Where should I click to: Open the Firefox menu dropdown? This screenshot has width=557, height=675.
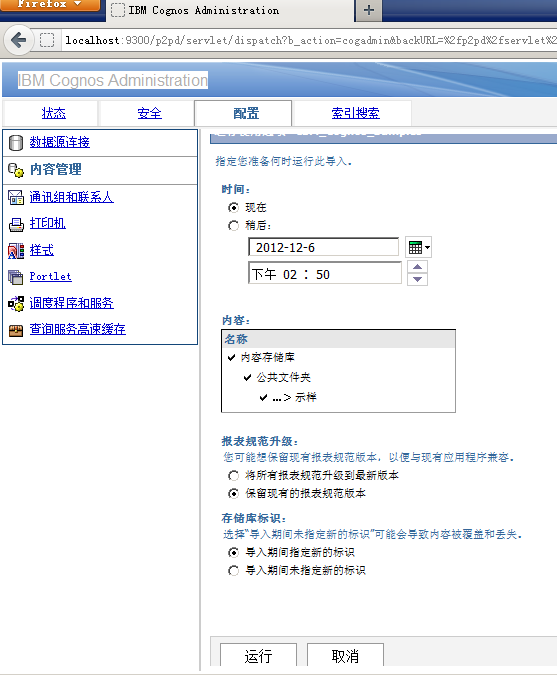[x=49, y=4]
